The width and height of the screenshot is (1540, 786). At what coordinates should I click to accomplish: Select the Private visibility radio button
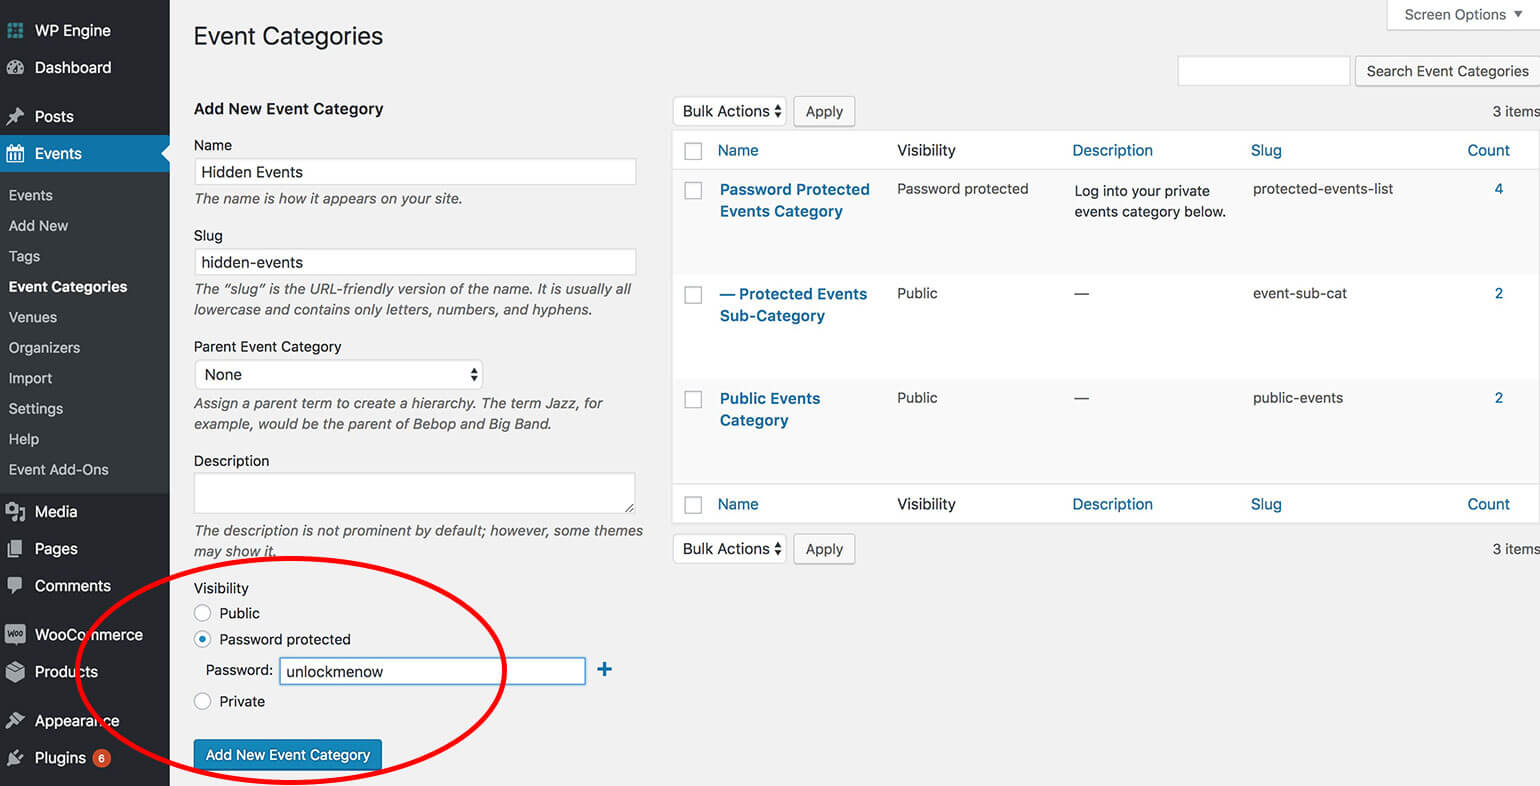[203, 701]
